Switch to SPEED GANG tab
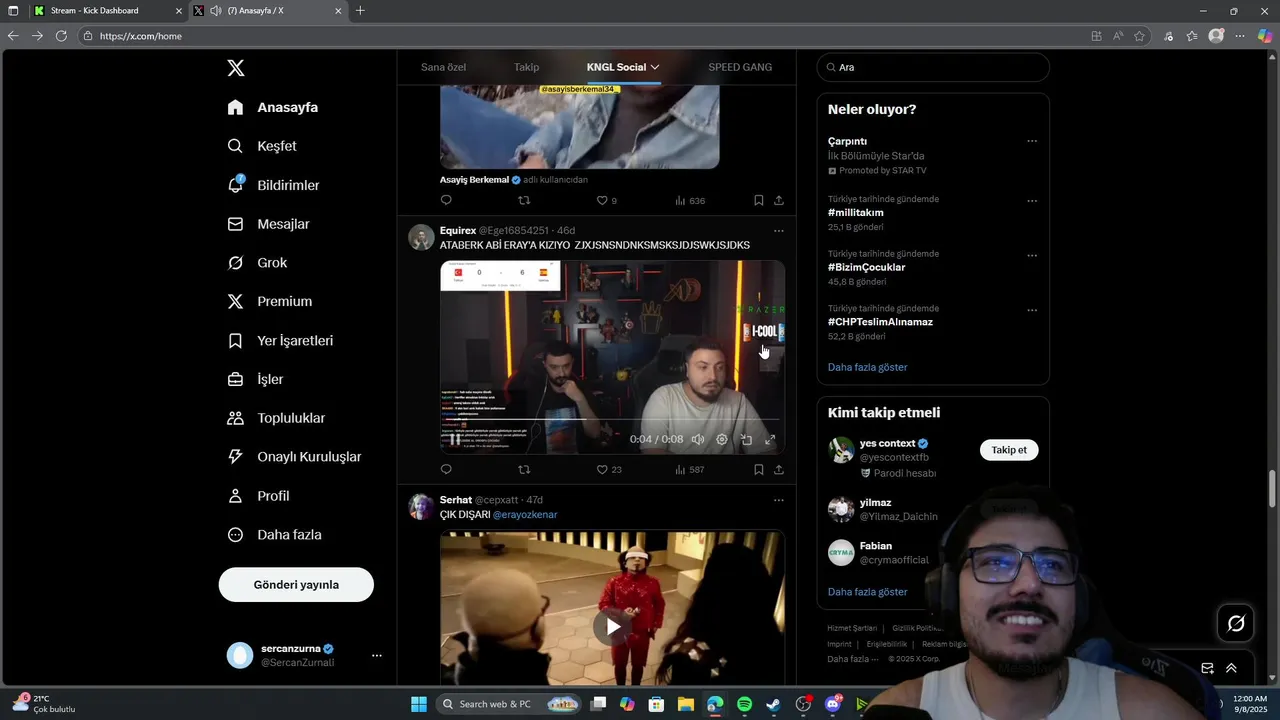 point(740,67)
